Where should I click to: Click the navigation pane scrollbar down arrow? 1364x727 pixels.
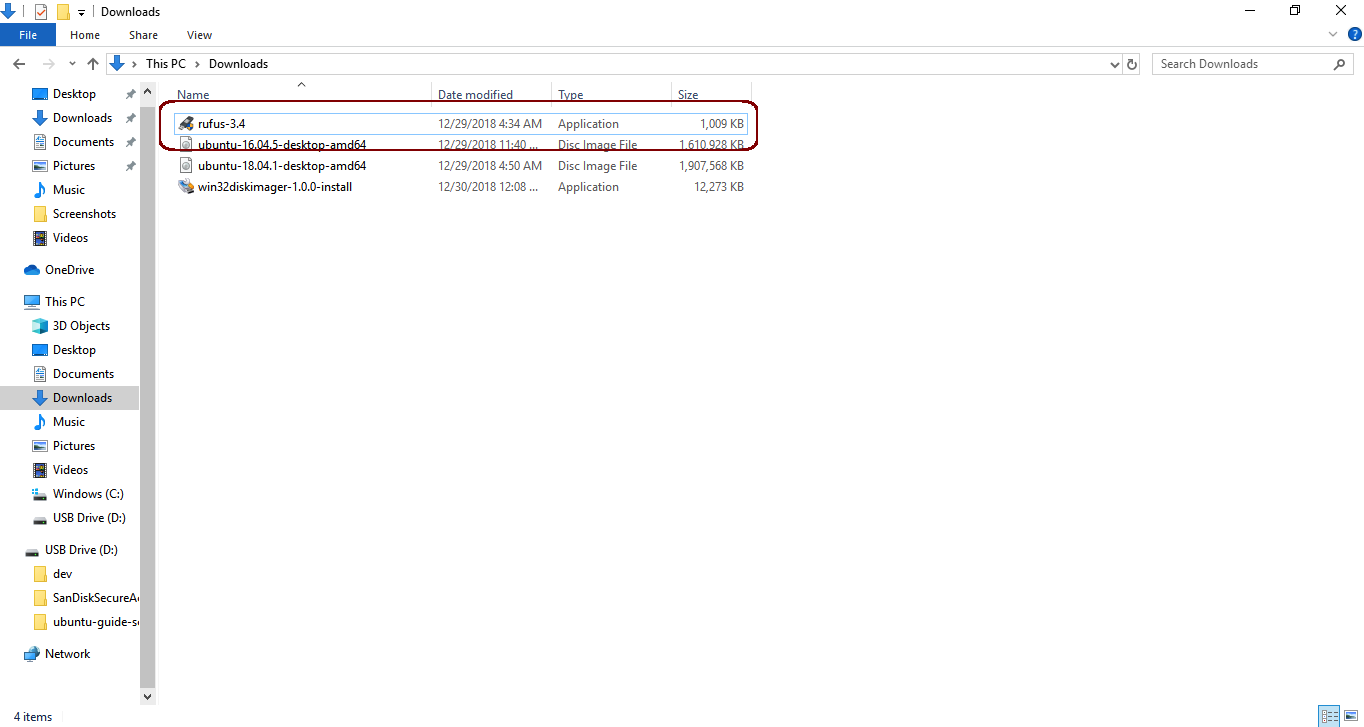(x=148, y=696)
